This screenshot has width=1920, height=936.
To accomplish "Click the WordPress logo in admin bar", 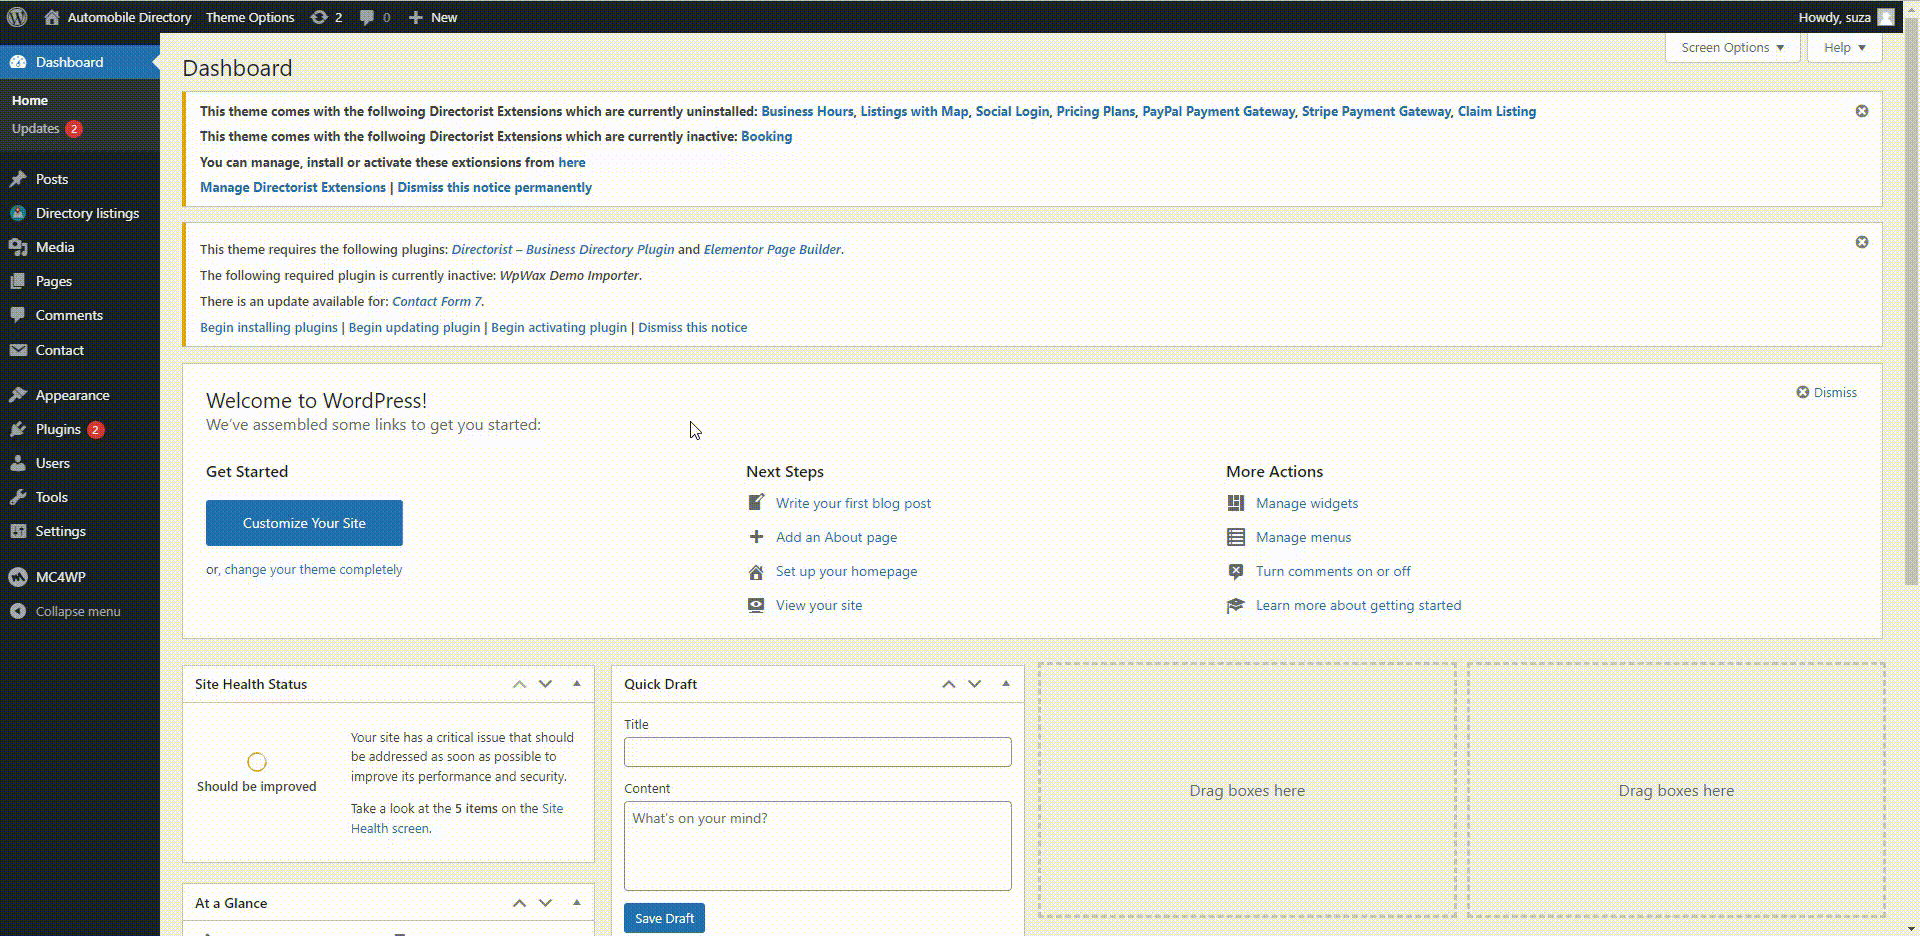I will tap(17, 17).
